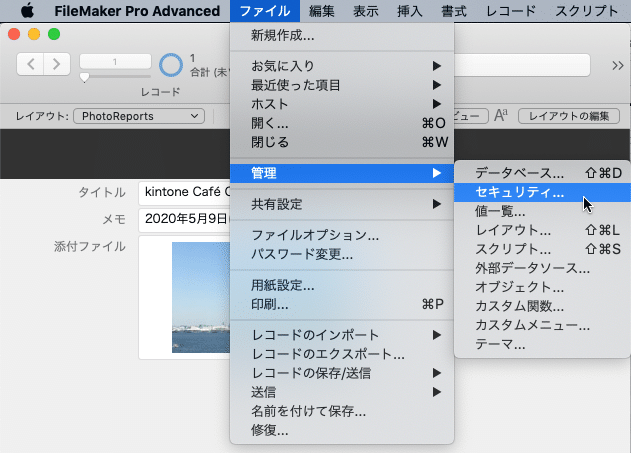
Task: Open the 表示 menu
Action: tap(365, 11)
